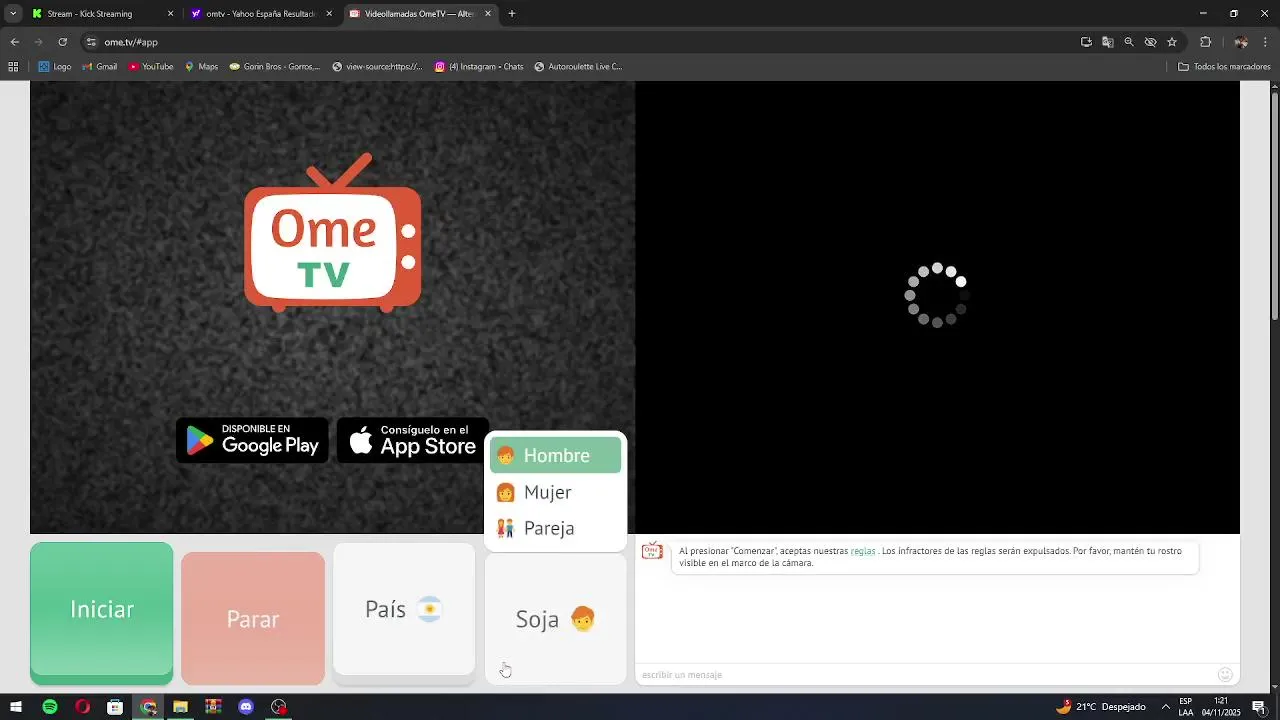The width and height of the screenshot is (1280, 720).
Task: Open the Windows Start menu
Action: (x=16, y=707)
